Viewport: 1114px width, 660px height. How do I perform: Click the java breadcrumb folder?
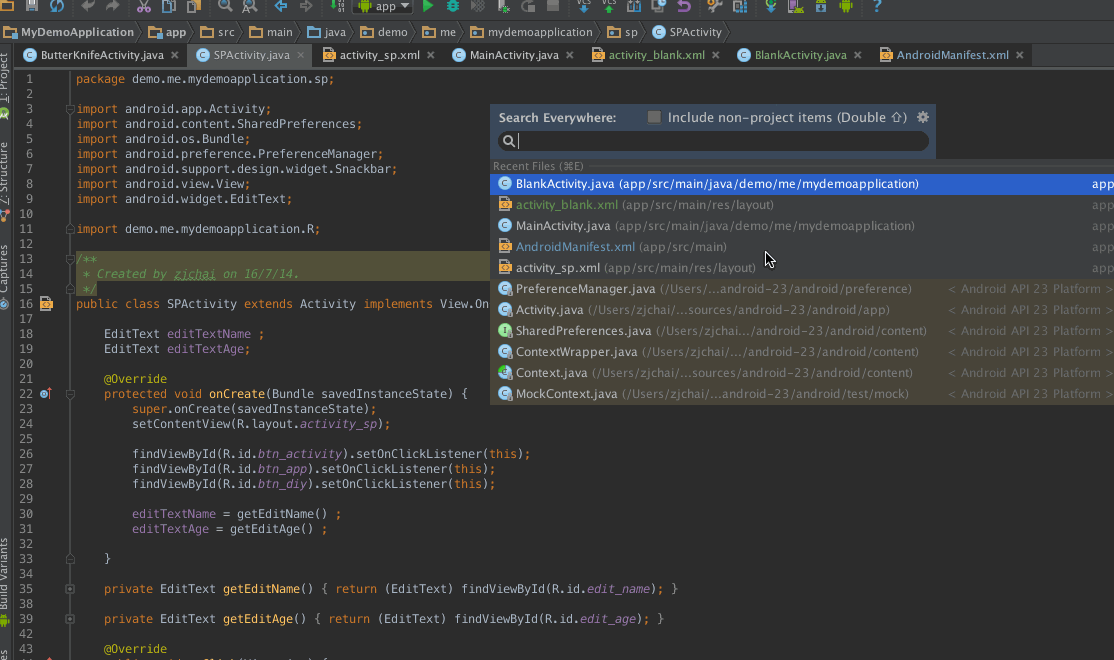326,32
